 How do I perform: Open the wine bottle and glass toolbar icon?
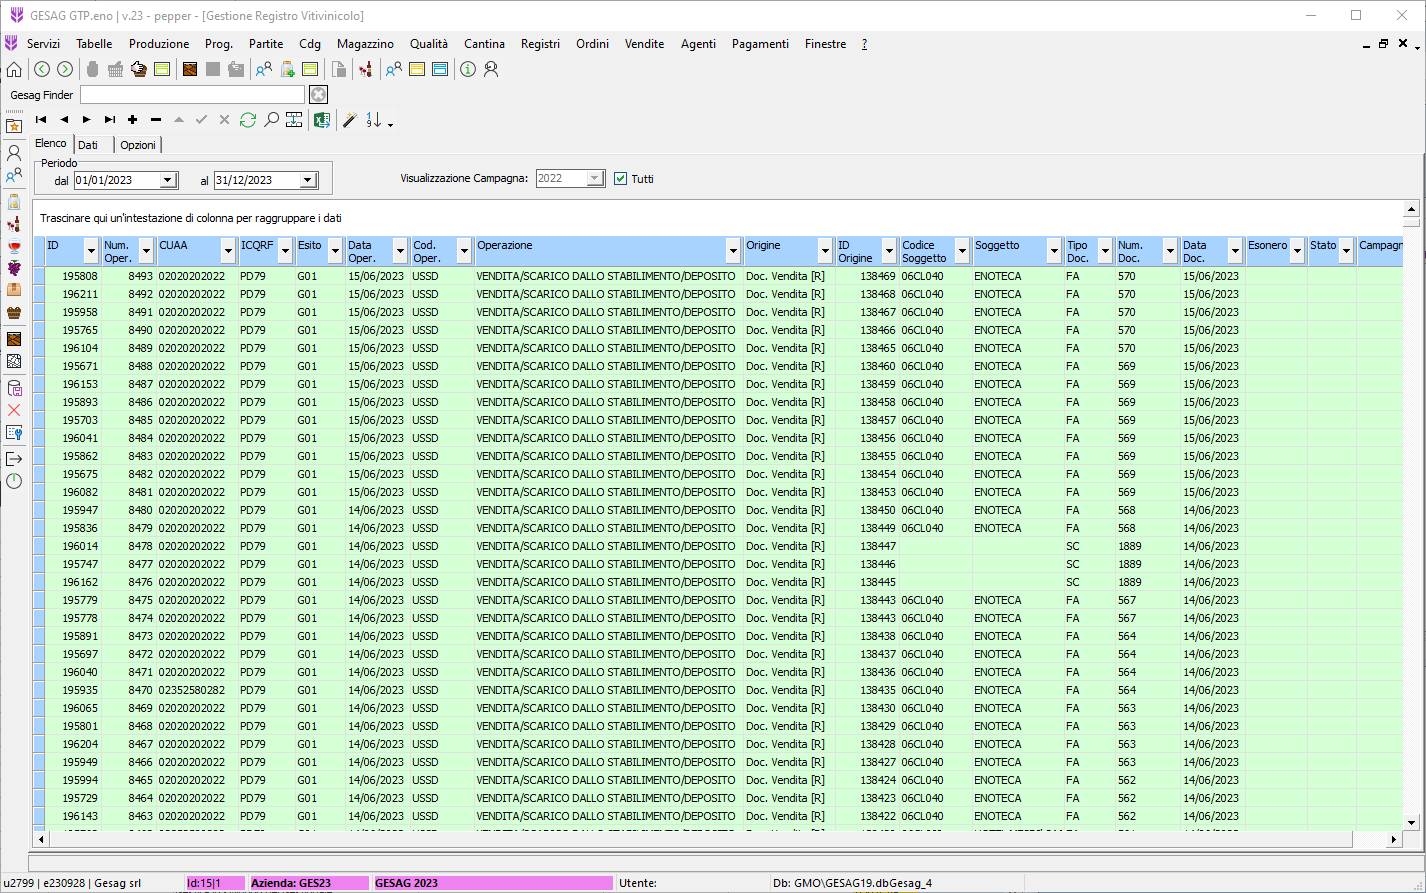tap(365, 69)
